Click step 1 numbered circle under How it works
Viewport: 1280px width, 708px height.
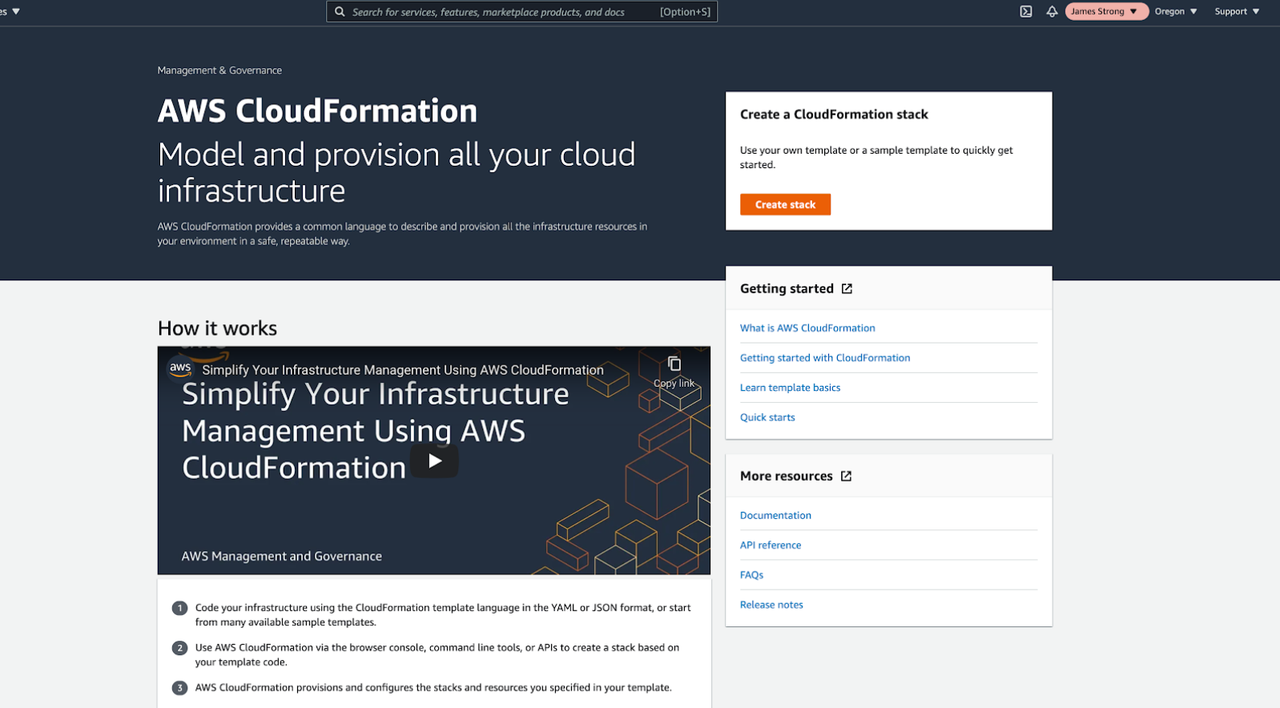click(179, 607)
